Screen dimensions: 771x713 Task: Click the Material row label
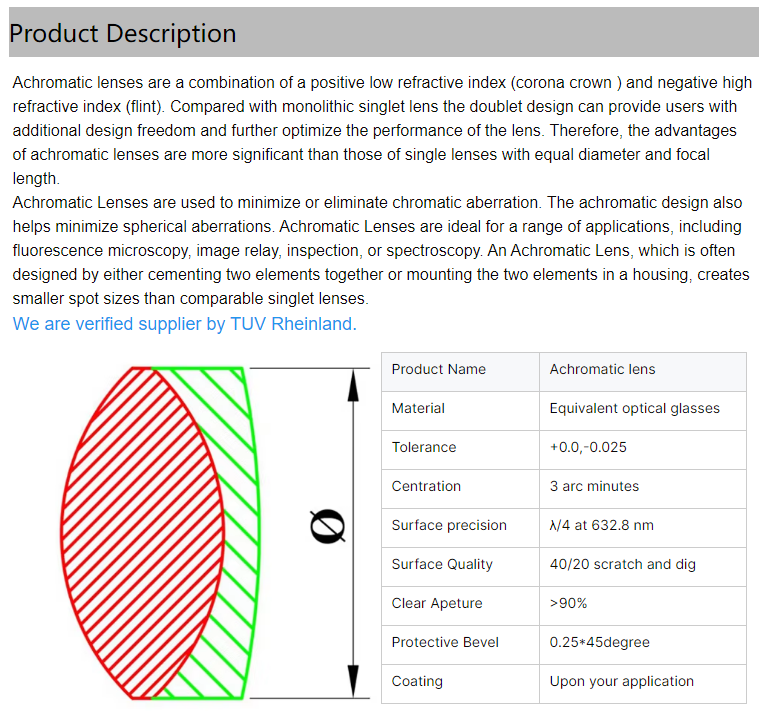tap(418, 408)
